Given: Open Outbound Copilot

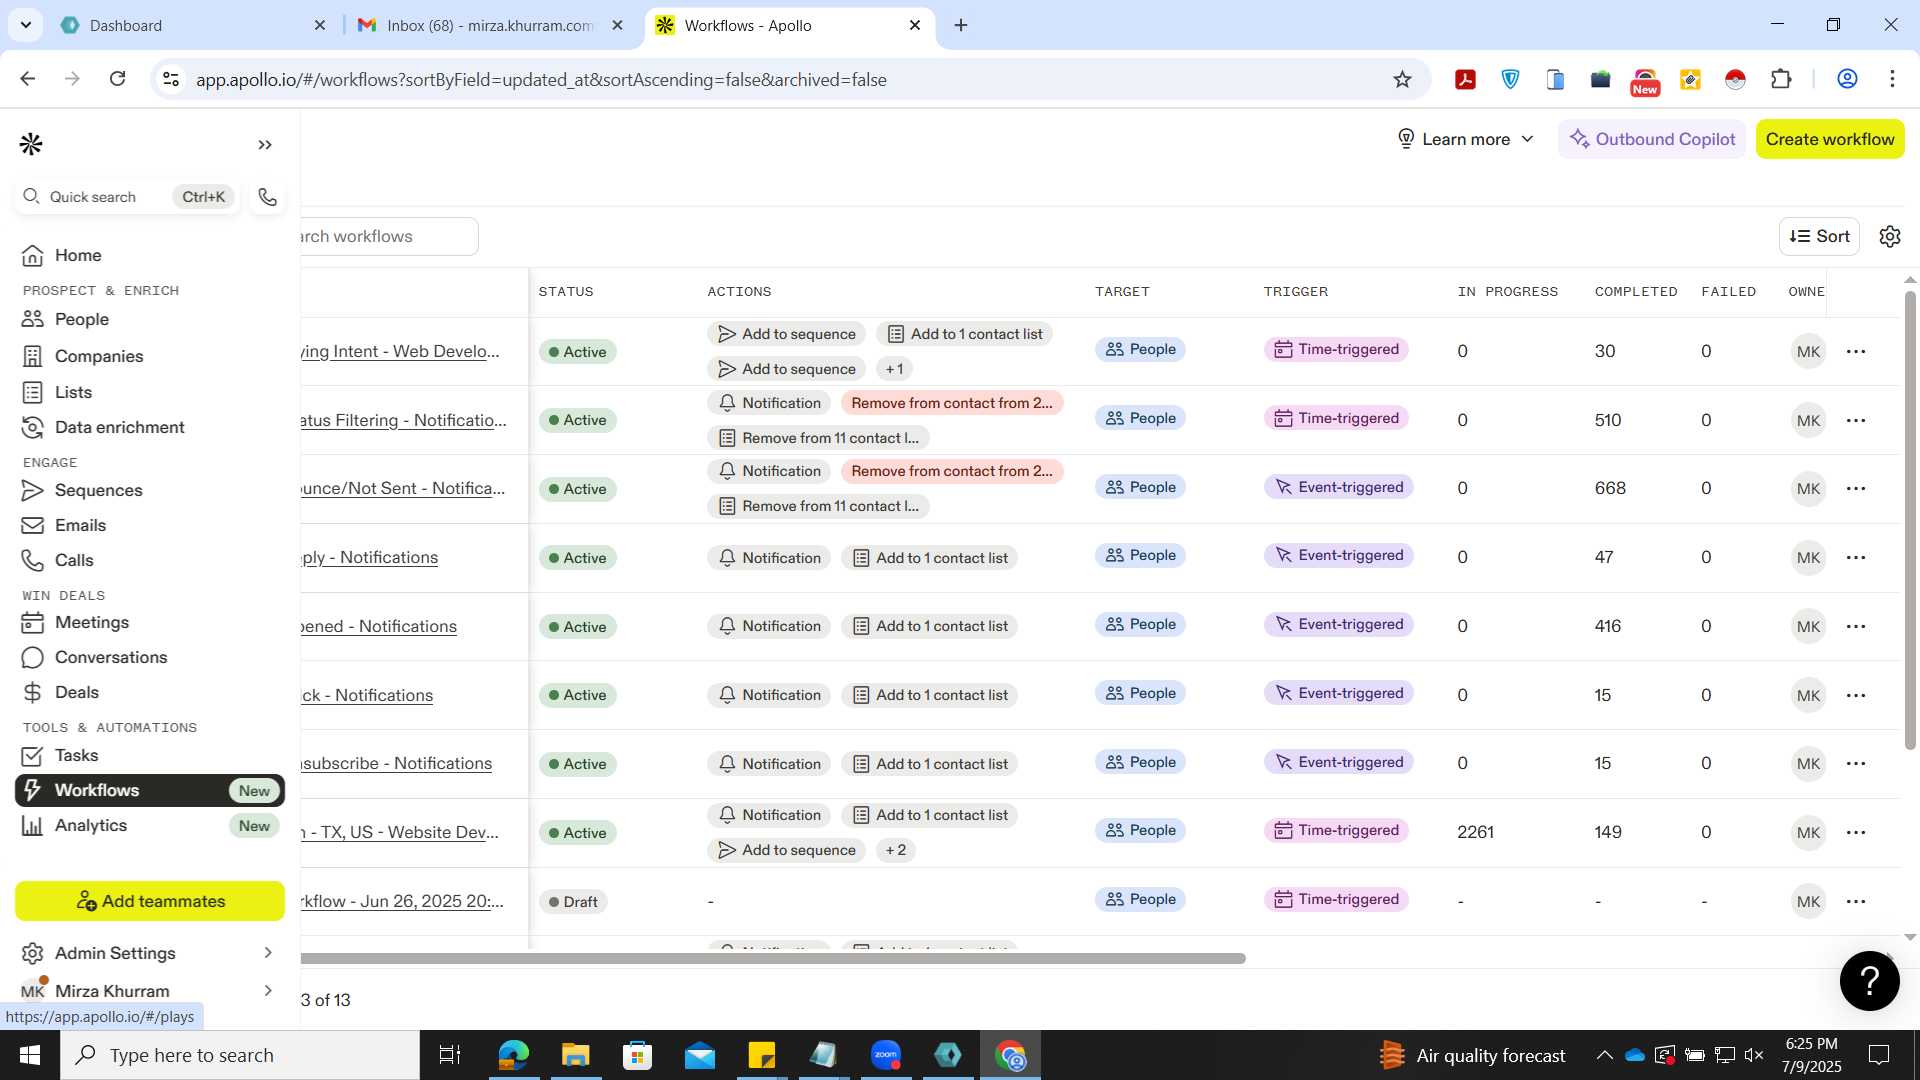Looking at the screenshot, I should coord(1652,139).
